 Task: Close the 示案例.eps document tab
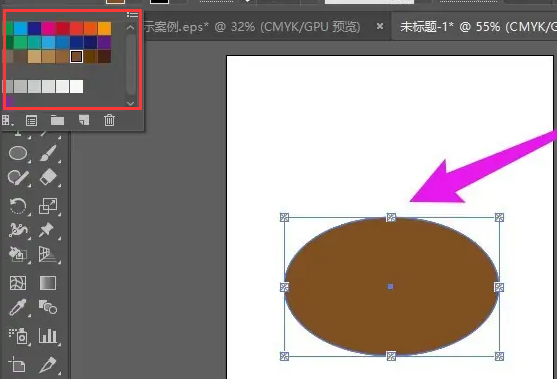[x=380, y=26]
